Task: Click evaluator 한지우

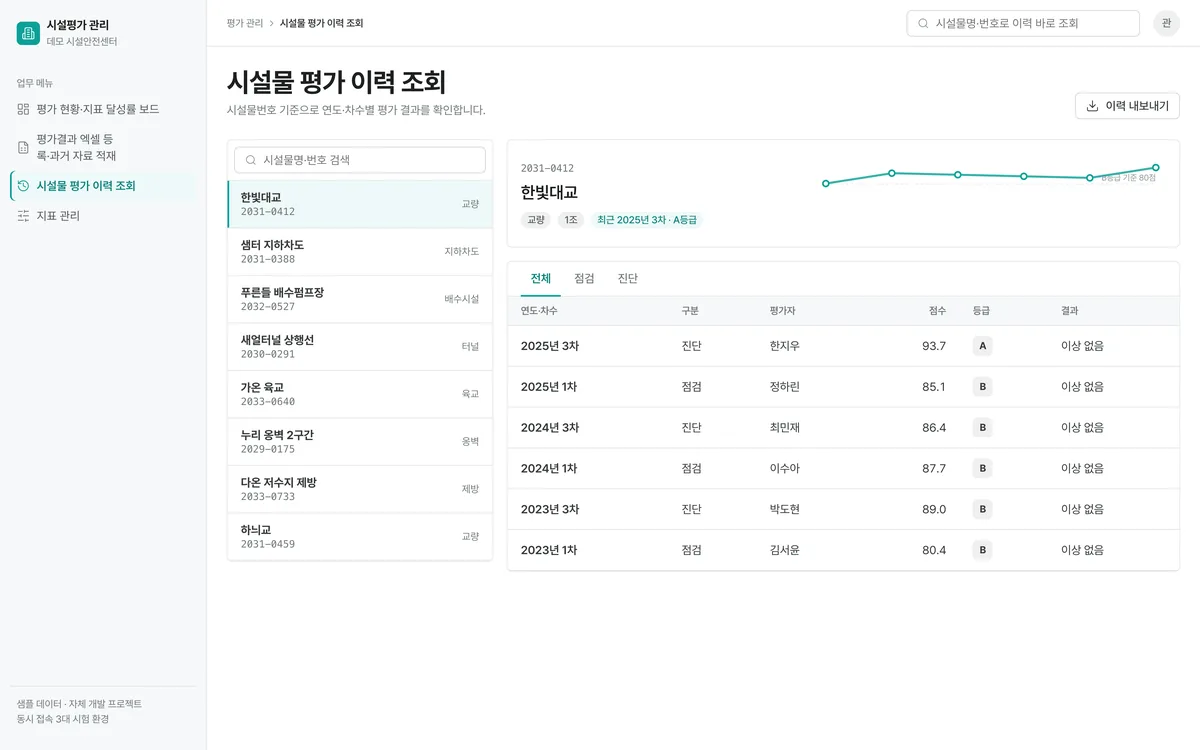Action: coord(784,346)
